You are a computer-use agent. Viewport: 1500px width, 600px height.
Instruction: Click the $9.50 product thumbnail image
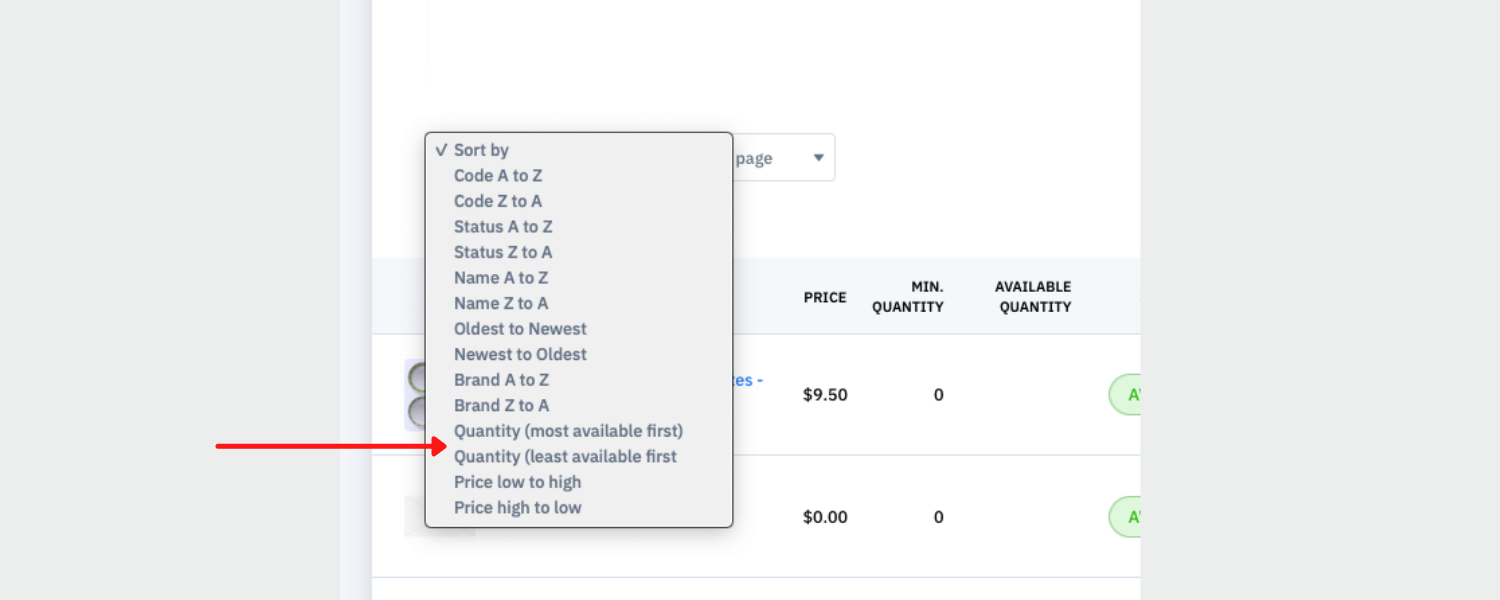click(415, 395)
